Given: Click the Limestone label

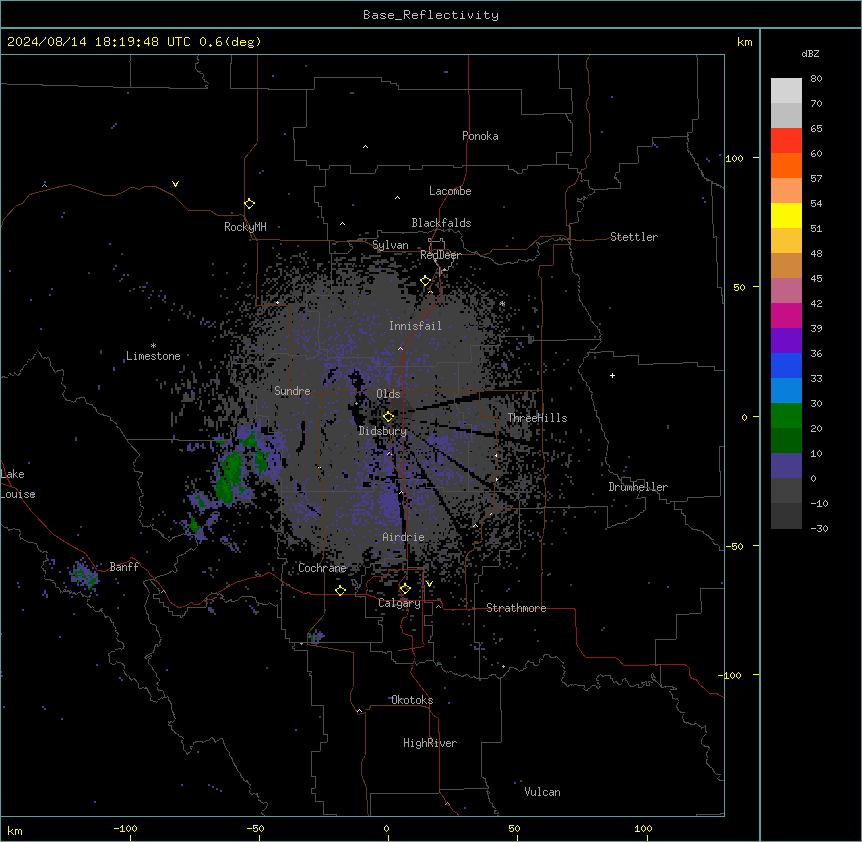Looking at the screenshot, I should click(x=153, y=356).
